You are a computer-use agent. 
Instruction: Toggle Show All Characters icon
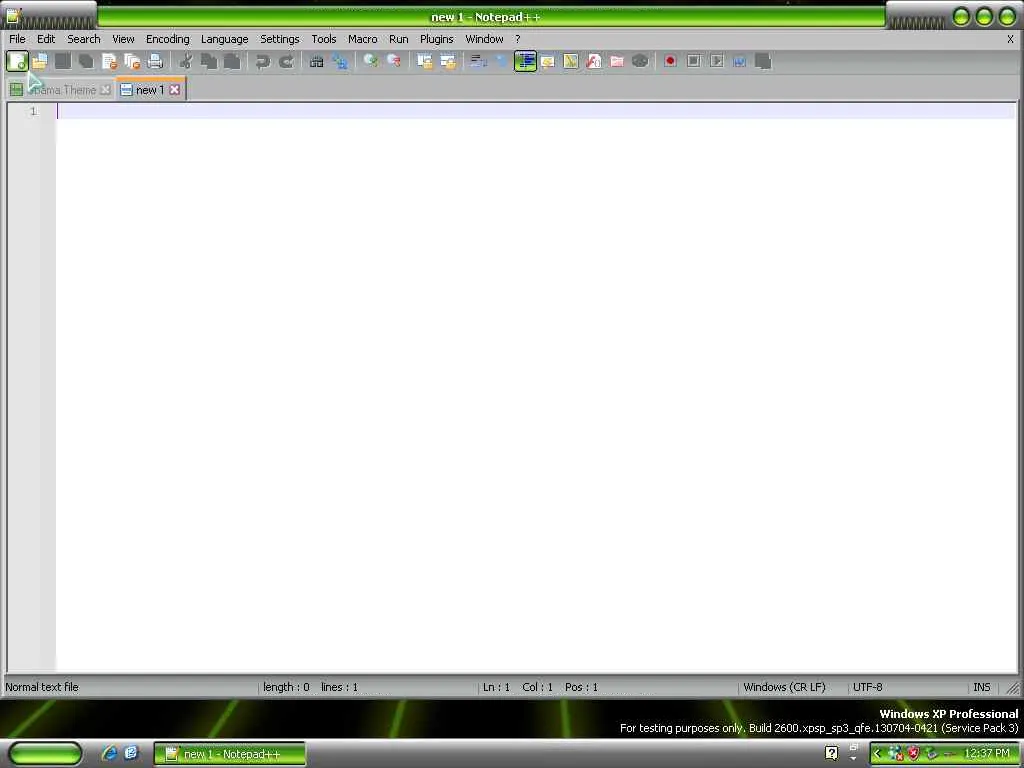pos(502,61)
